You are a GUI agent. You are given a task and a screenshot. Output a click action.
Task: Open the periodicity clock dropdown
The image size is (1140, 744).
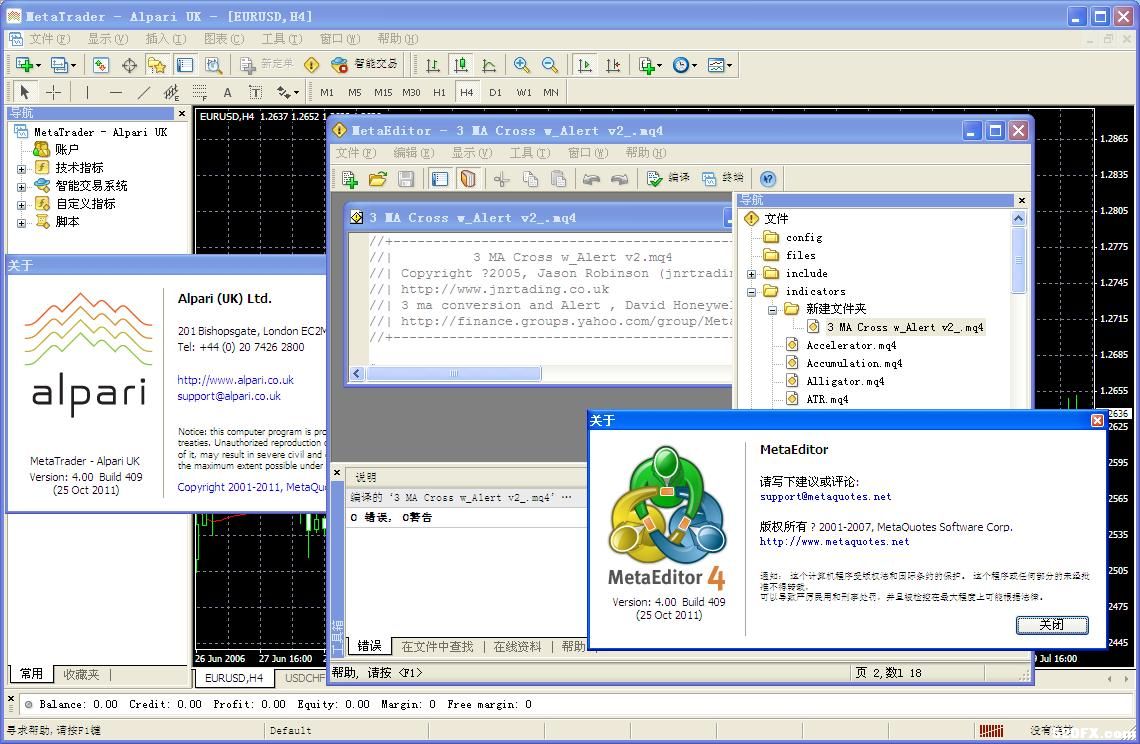(685, 65)
